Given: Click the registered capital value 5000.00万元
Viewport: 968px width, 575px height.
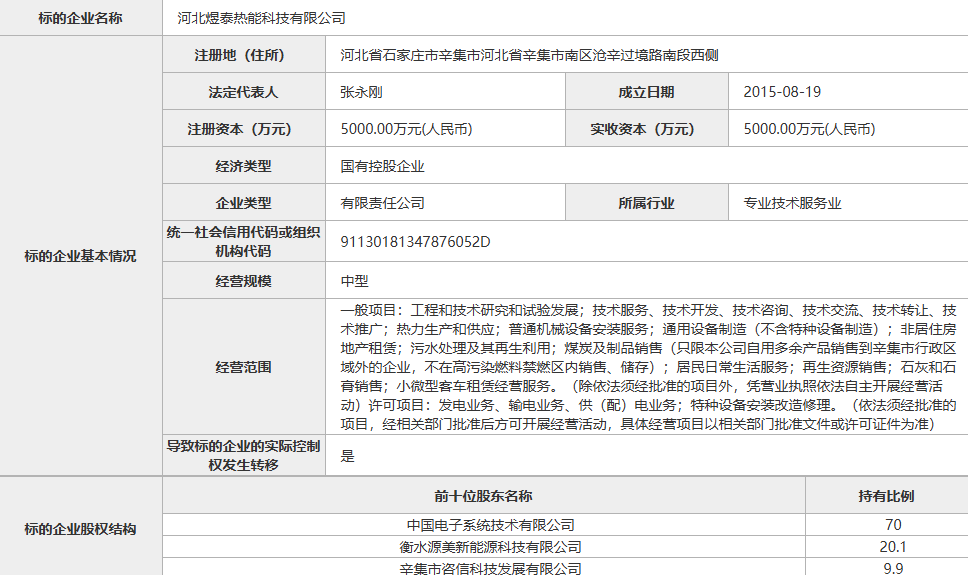Looking at the screenshot, I should (406, 129).
